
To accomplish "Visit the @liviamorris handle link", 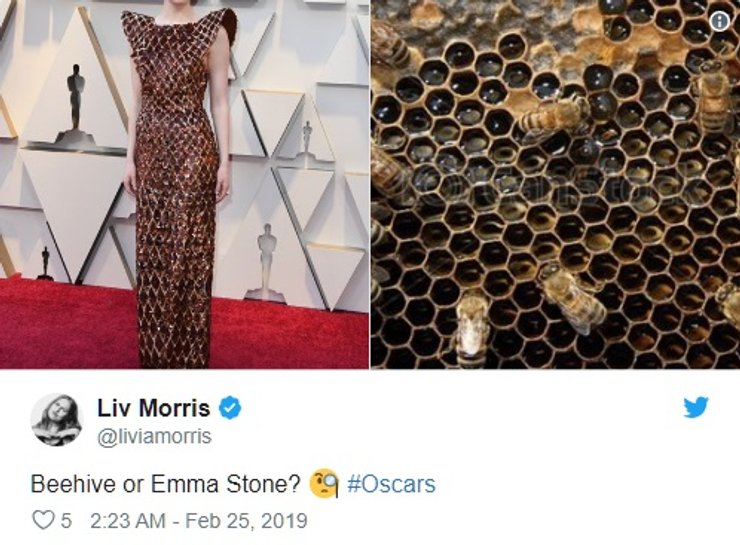I will point(154,436).
